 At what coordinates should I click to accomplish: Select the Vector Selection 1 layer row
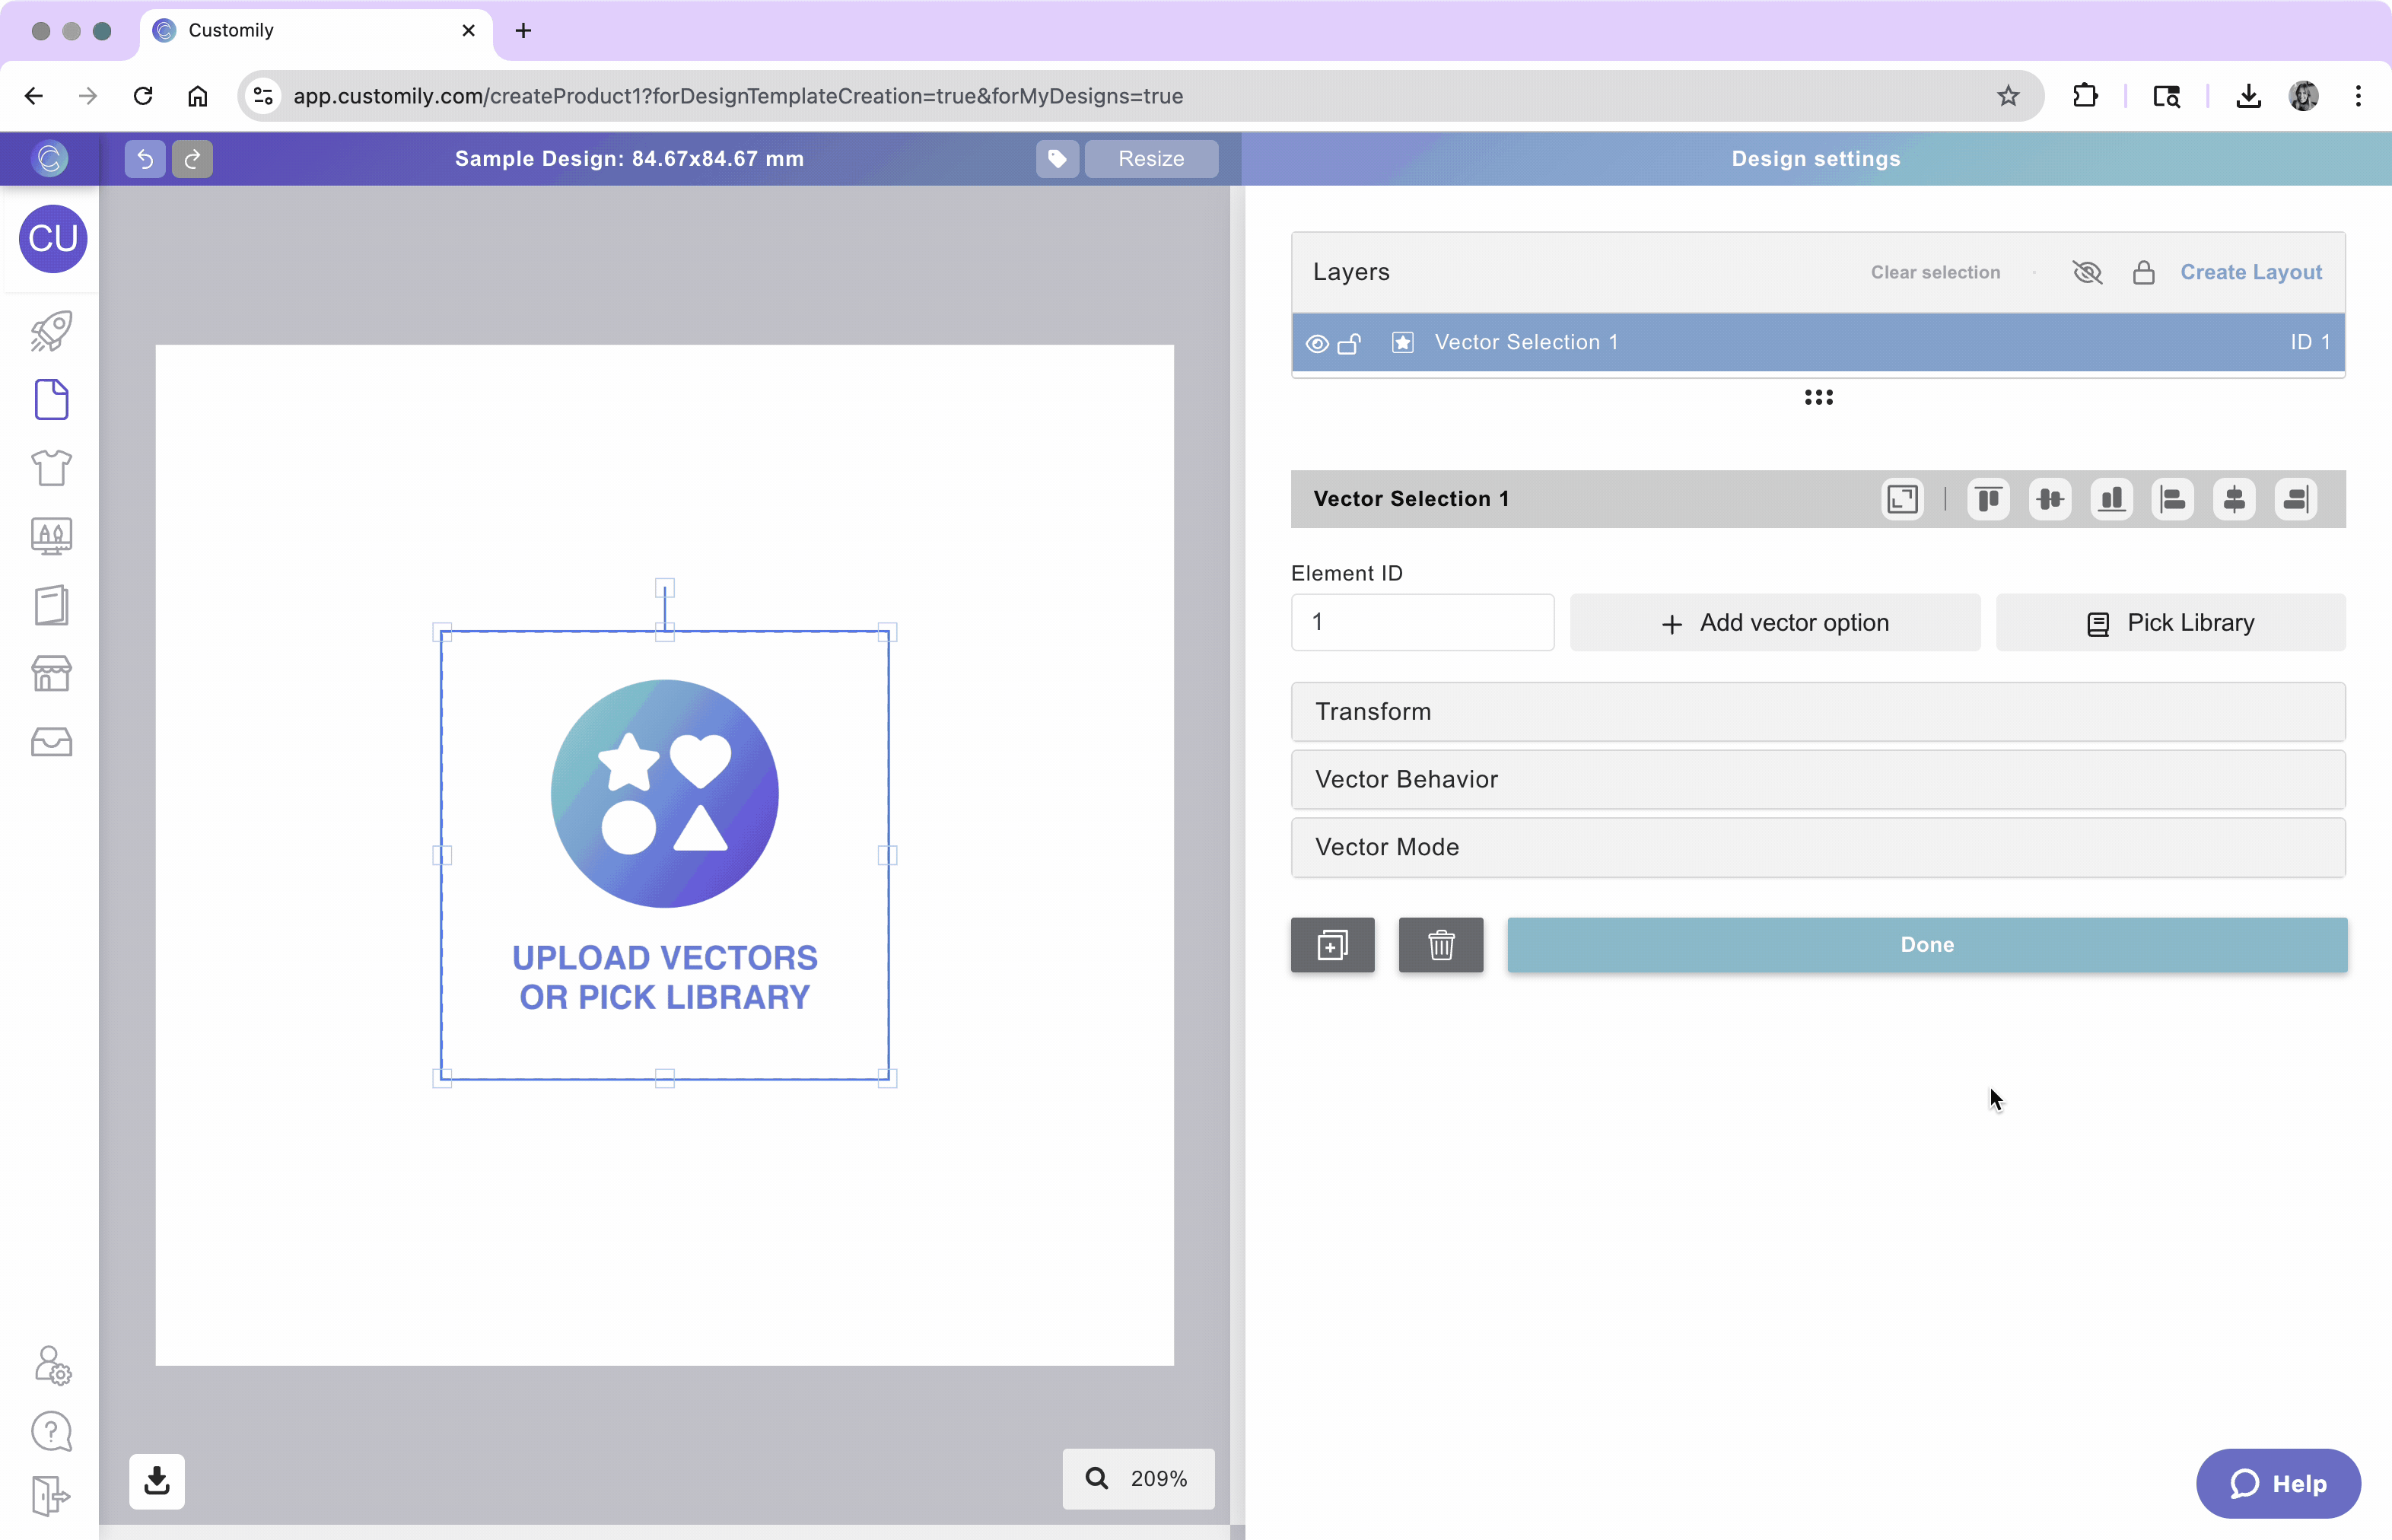tap(1800, 343)
